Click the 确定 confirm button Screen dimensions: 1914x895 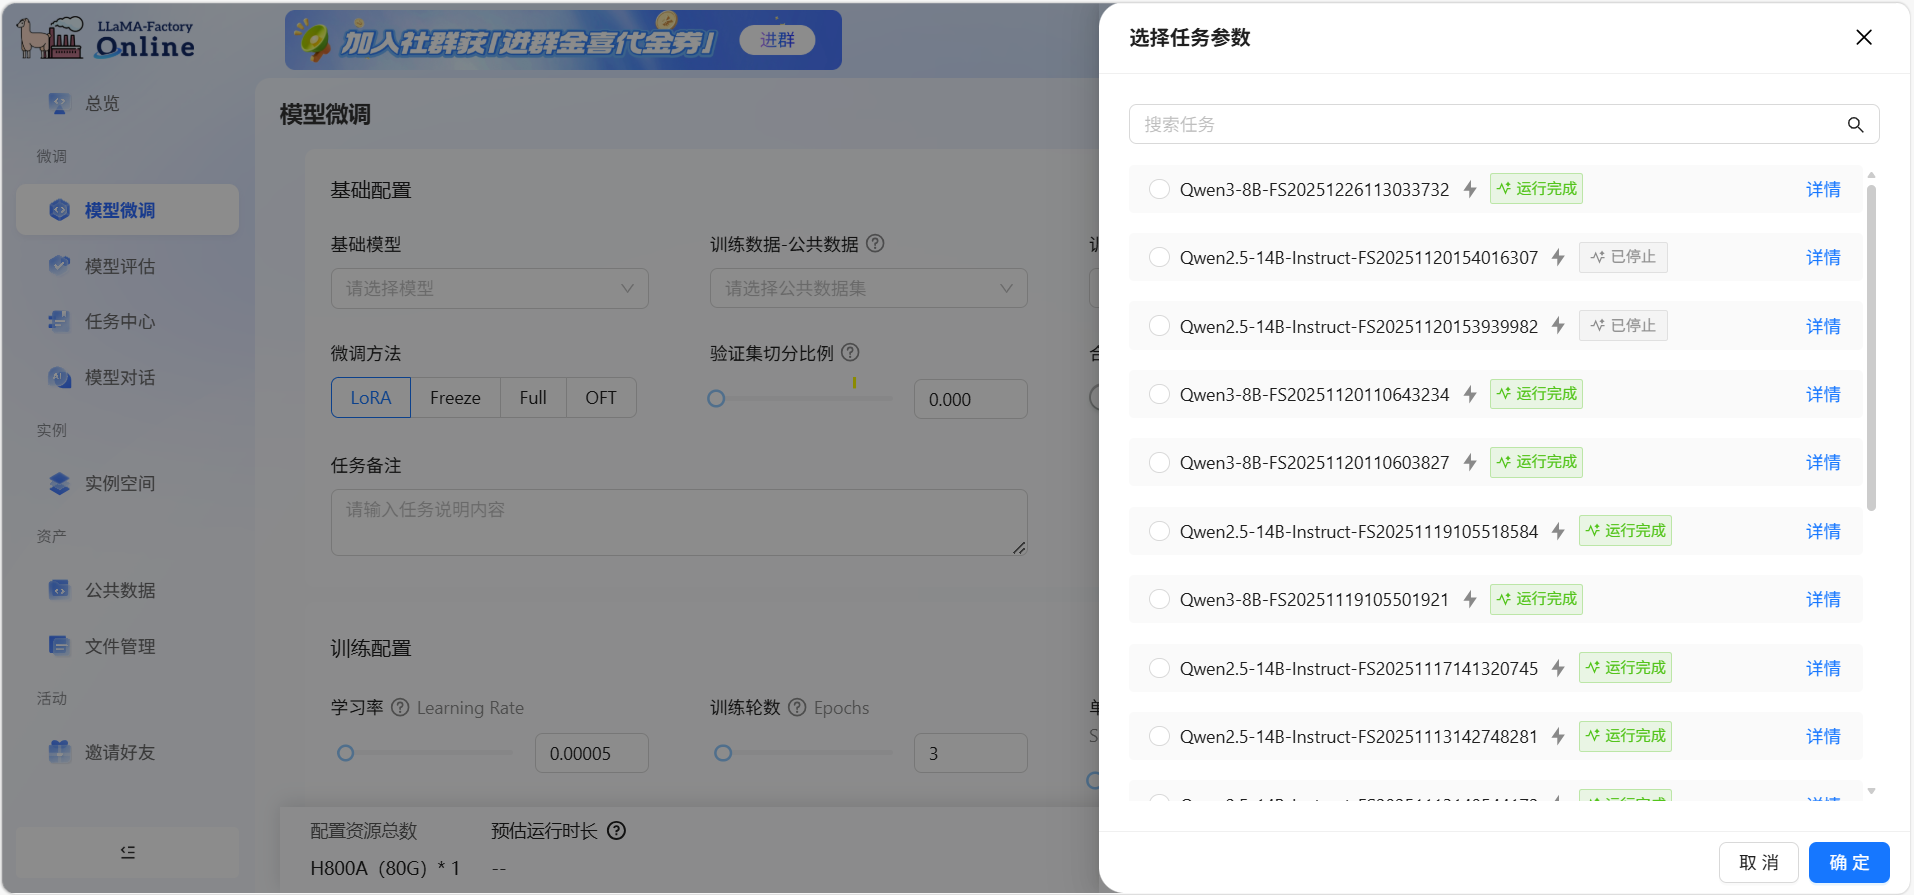[1849, 862]
